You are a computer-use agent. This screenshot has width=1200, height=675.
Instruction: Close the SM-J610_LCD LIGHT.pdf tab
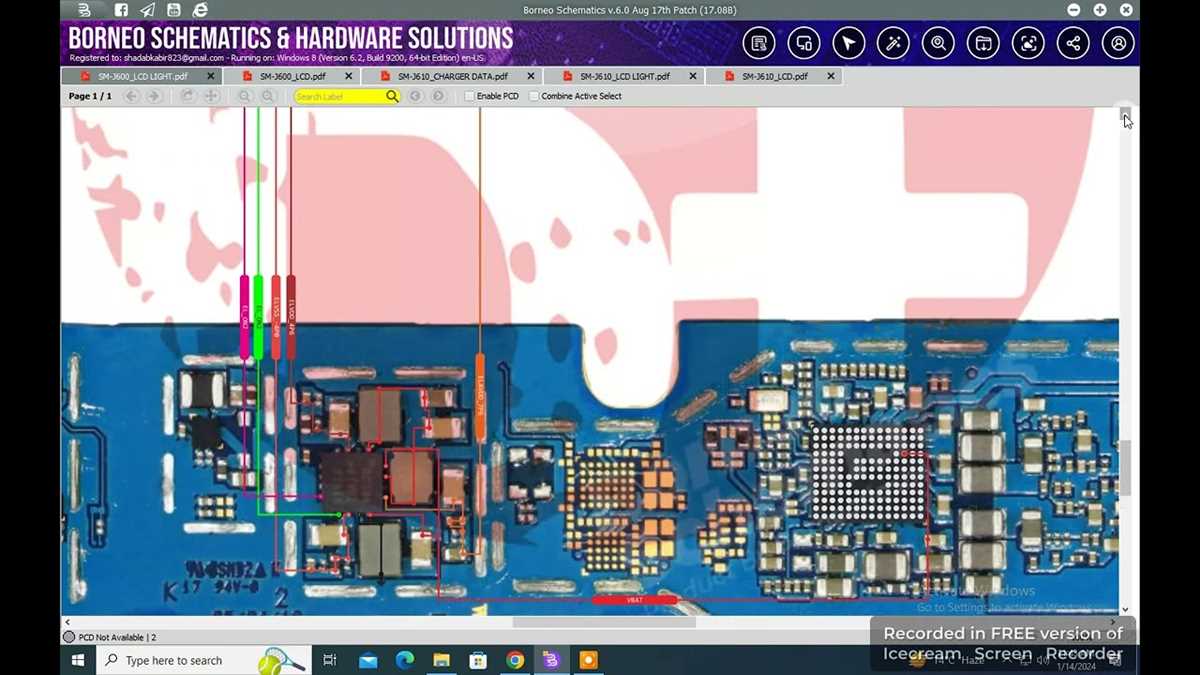tap(692, 76)
